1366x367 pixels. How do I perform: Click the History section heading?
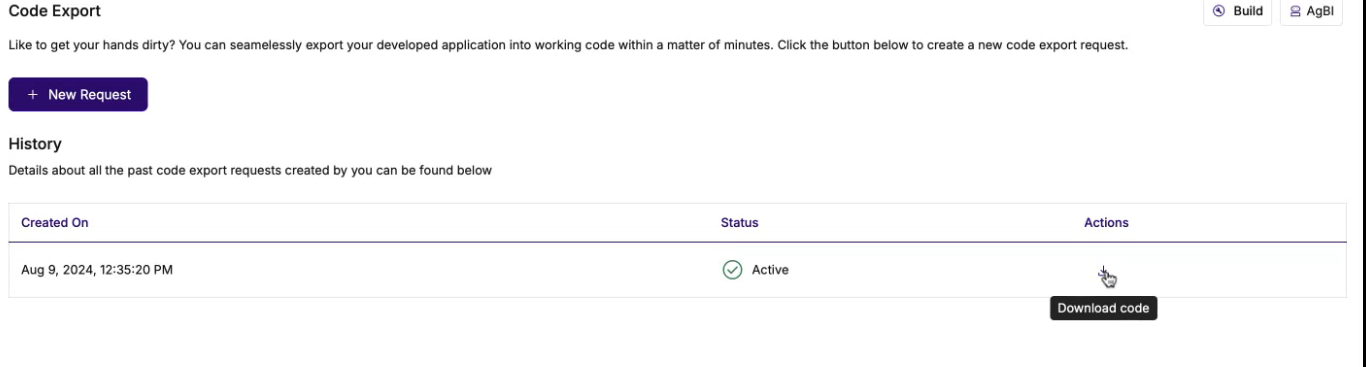[x=35, y=144]
